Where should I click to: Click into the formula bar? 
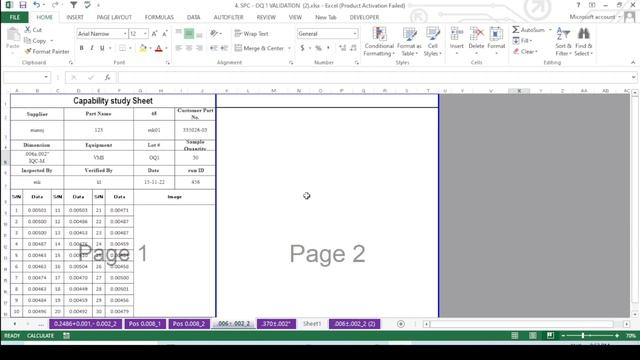(373, 77)
